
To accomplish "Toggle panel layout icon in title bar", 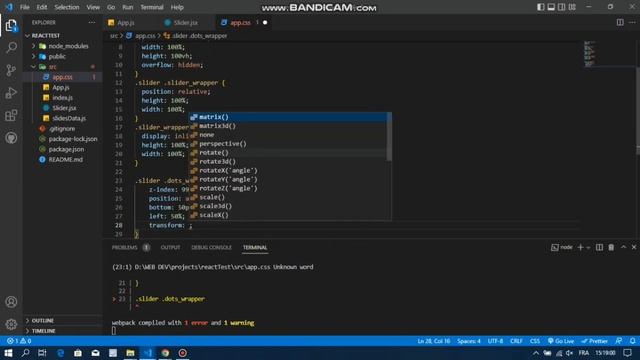I will click(551, 7).
